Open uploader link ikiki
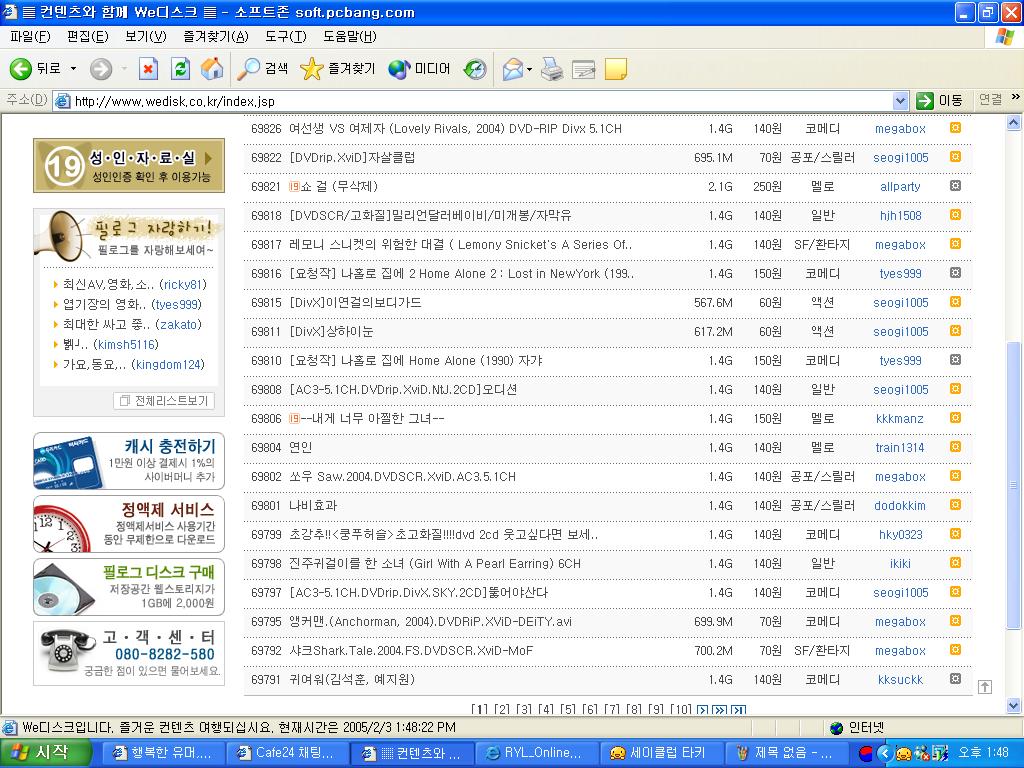This screenshot has width=1024, height=768. coord(900,564)
